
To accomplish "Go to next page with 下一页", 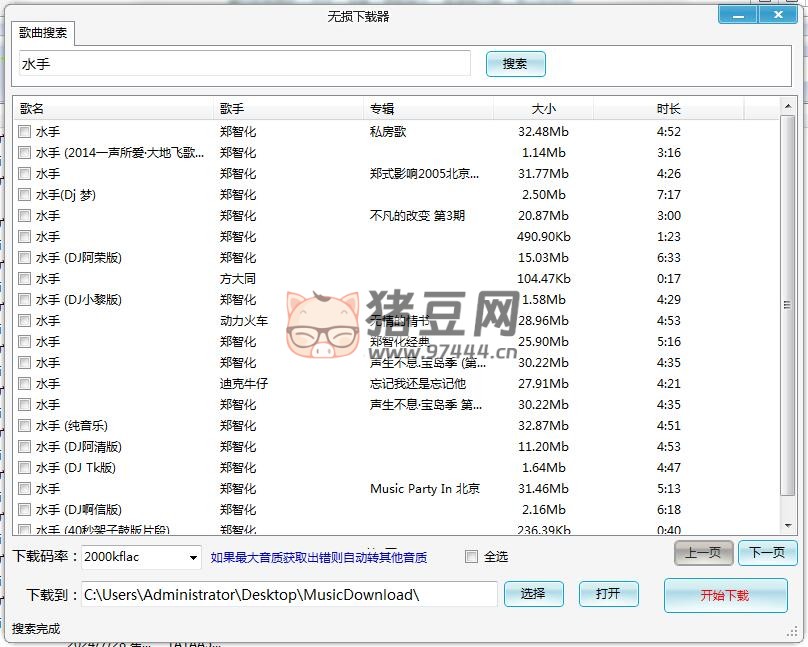I will pos(768,553).
